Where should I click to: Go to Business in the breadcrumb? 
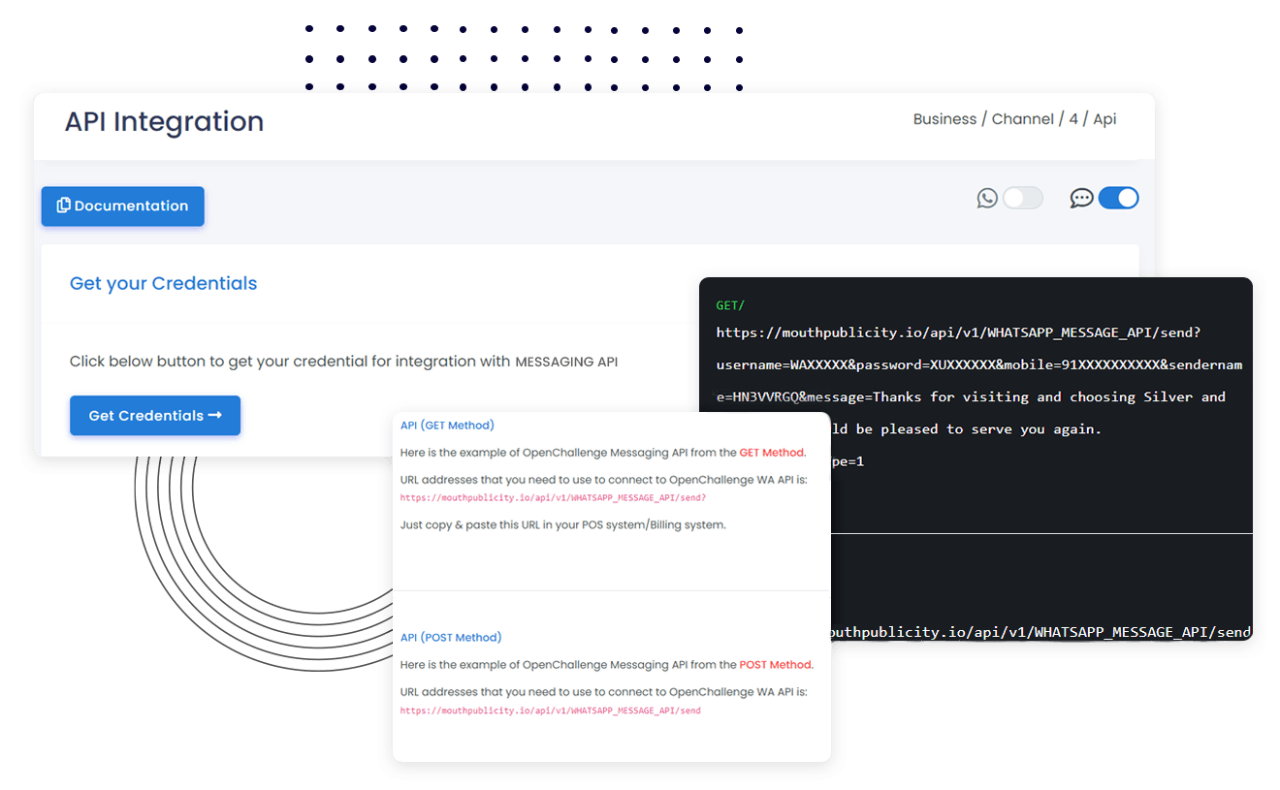pos(945,119)
